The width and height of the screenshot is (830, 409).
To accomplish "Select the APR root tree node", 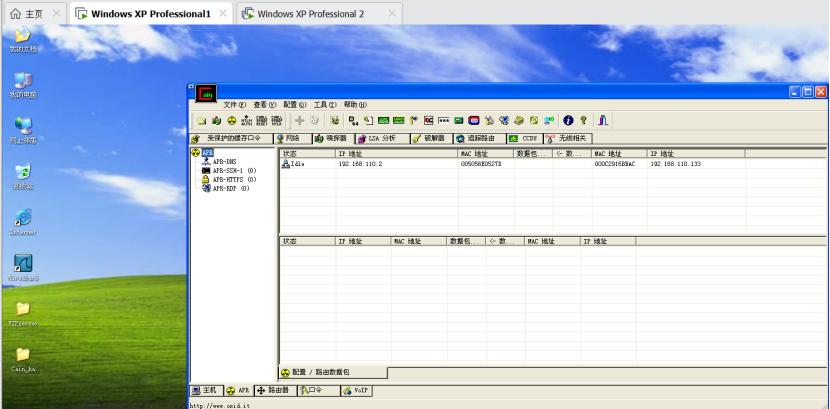I will click(208, 152).
